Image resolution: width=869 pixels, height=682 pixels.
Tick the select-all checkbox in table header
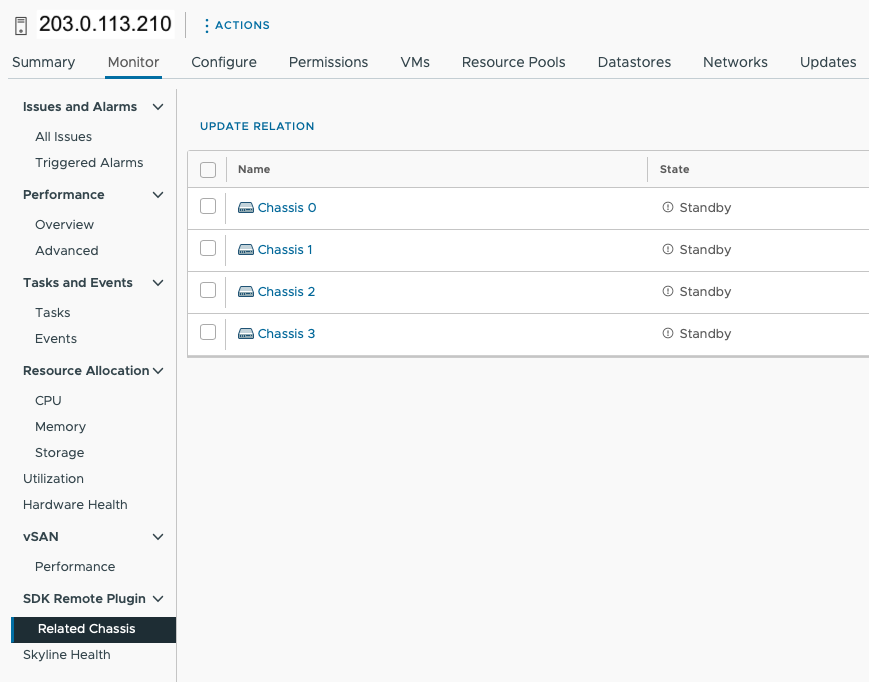208,170
